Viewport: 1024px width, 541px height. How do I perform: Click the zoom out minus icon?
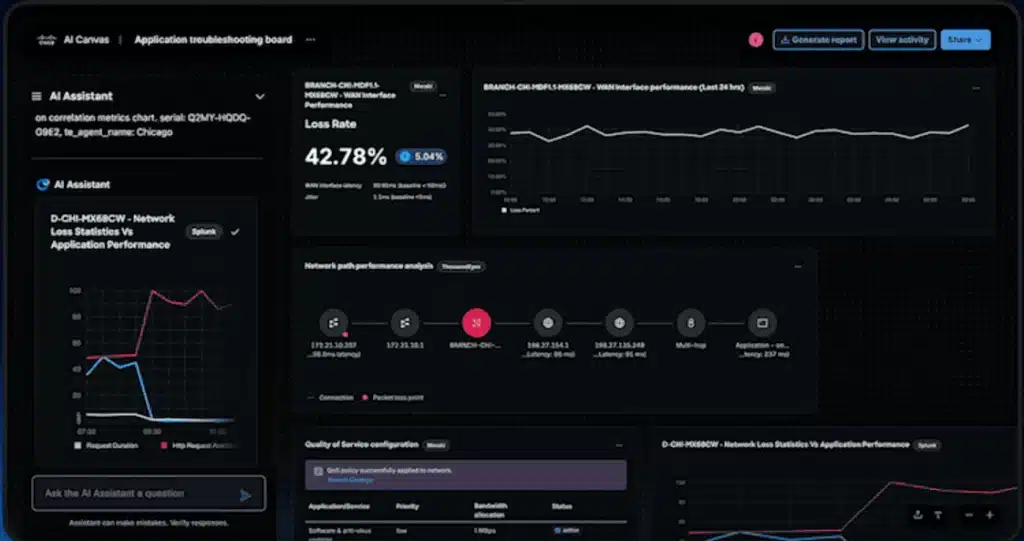tap(968, 515)
